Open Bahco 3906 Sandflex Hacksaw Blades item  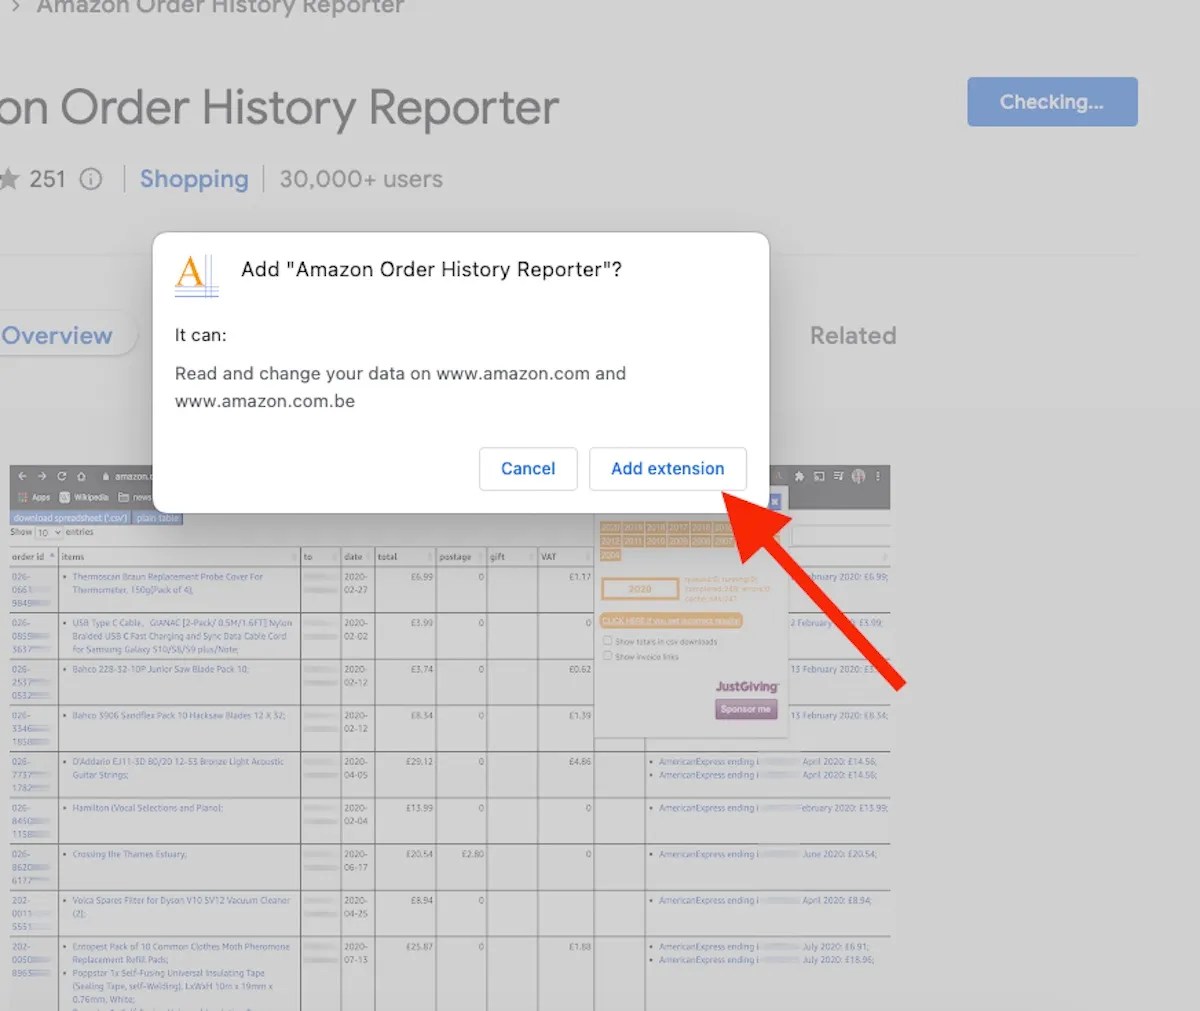[x=179, y=715]
